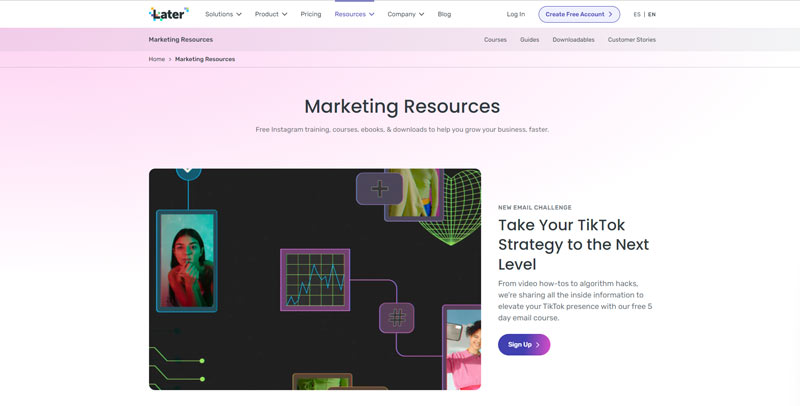Open the Company dropdown menu
This screenshot has height=406, width=800.
(x=405, y=14)
